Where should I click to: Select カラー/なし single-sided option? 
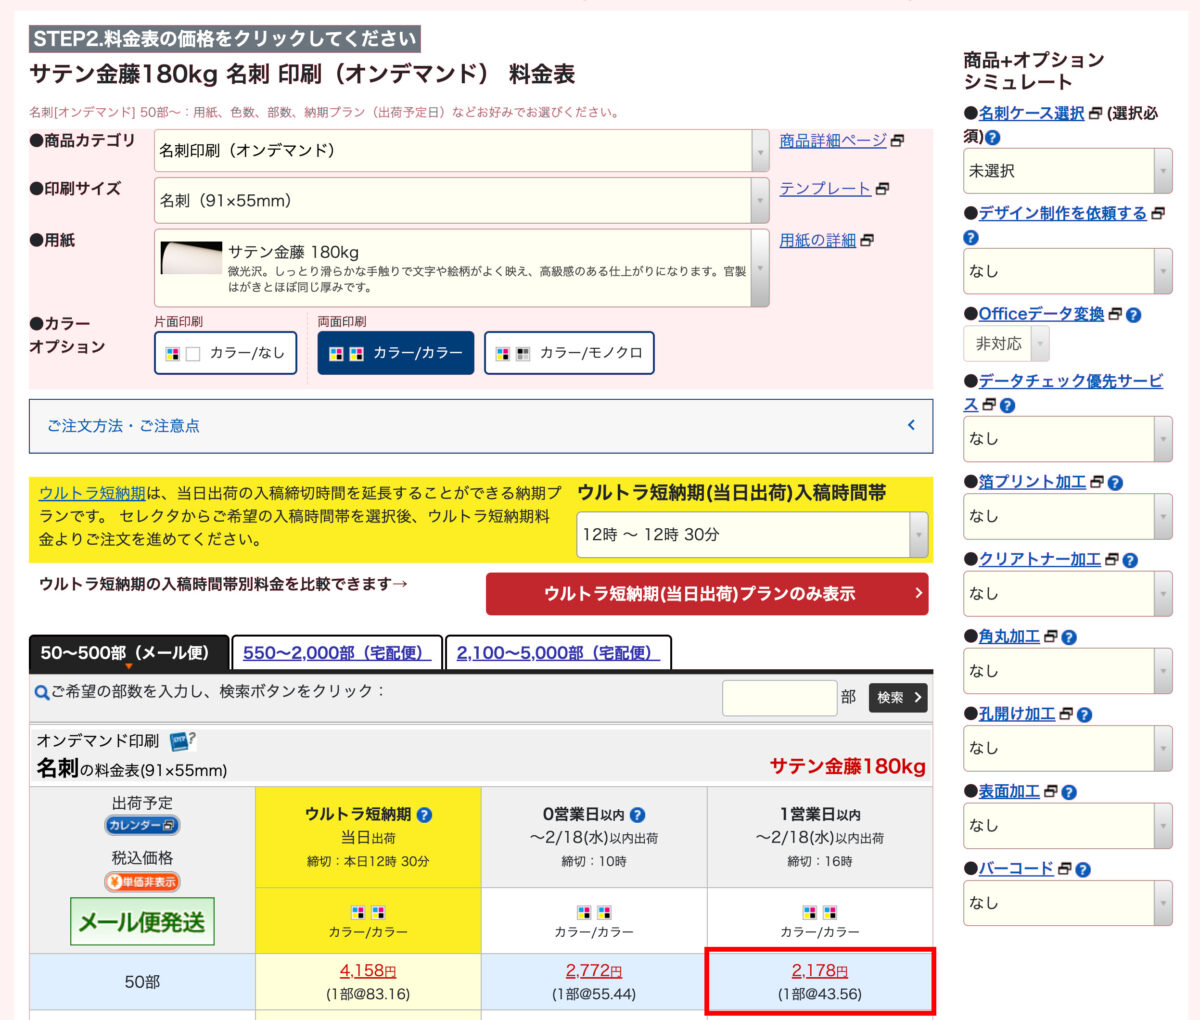tap(226, 353)
